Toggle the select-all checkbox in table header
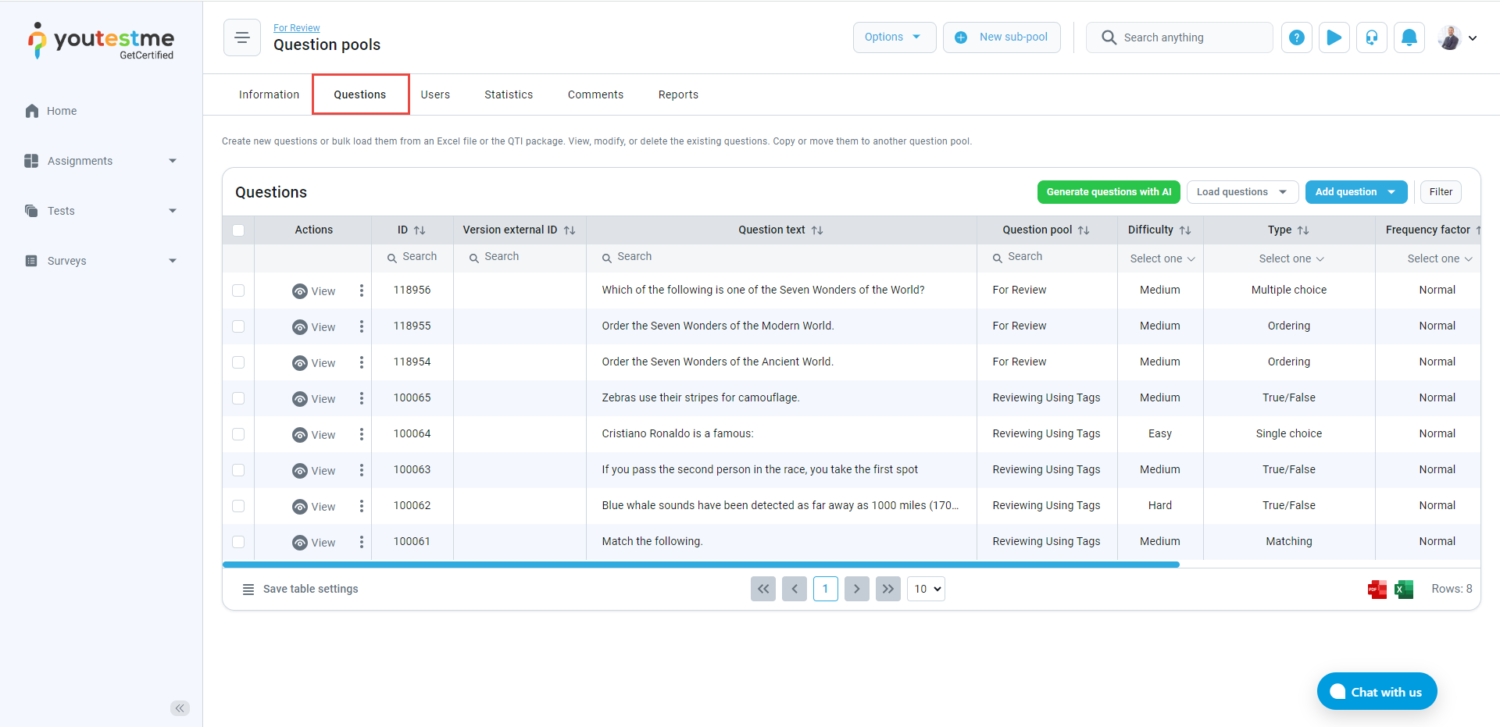Image resolution: width=1500 pixels, height=727 pixels. pos(238,230)
